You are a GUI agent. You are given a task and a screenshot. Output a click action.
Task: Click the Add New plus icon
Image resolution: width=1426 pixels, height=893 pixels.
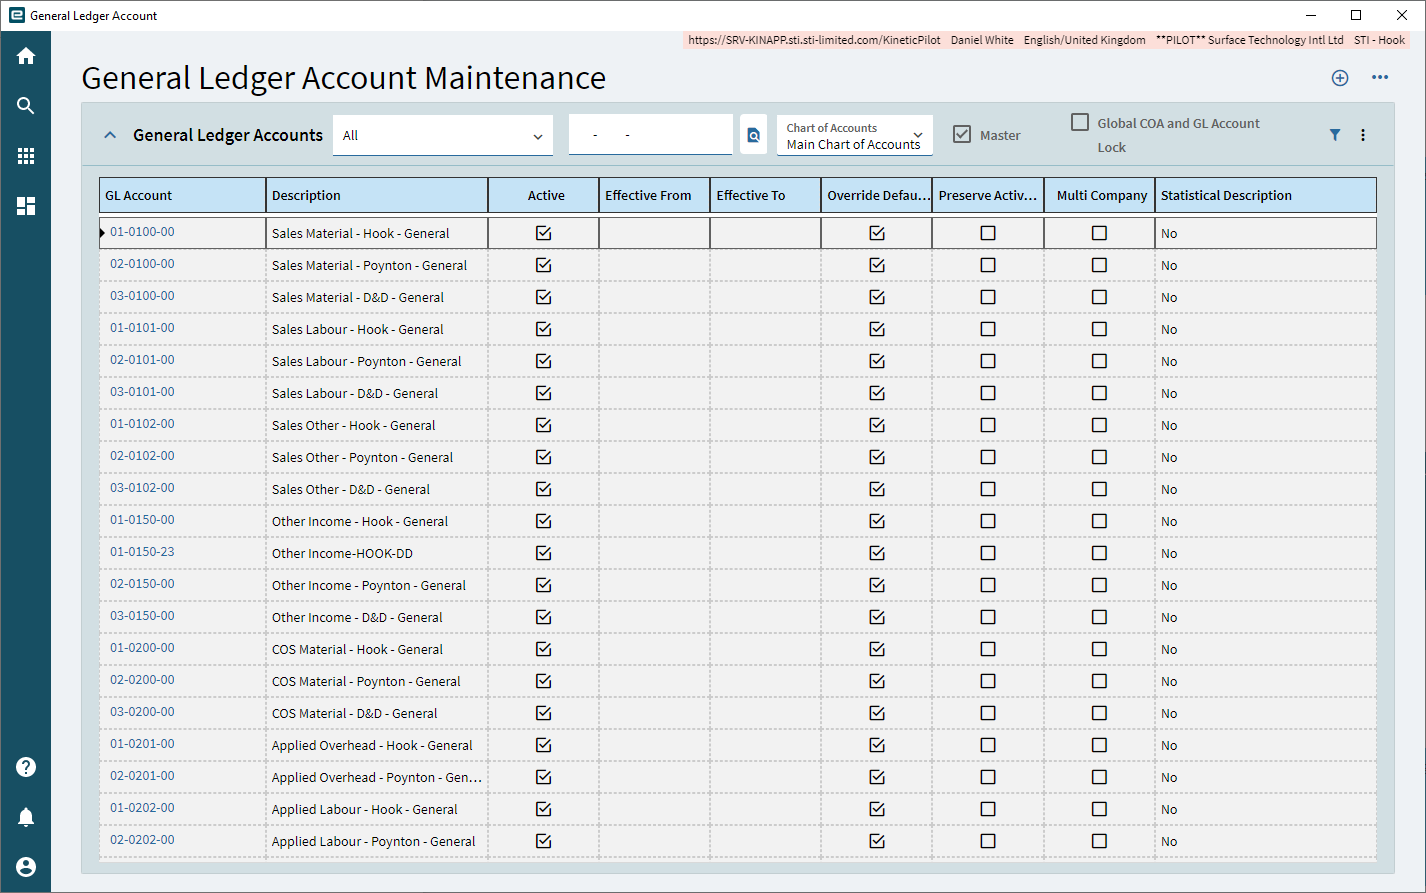click(1340, 77)
